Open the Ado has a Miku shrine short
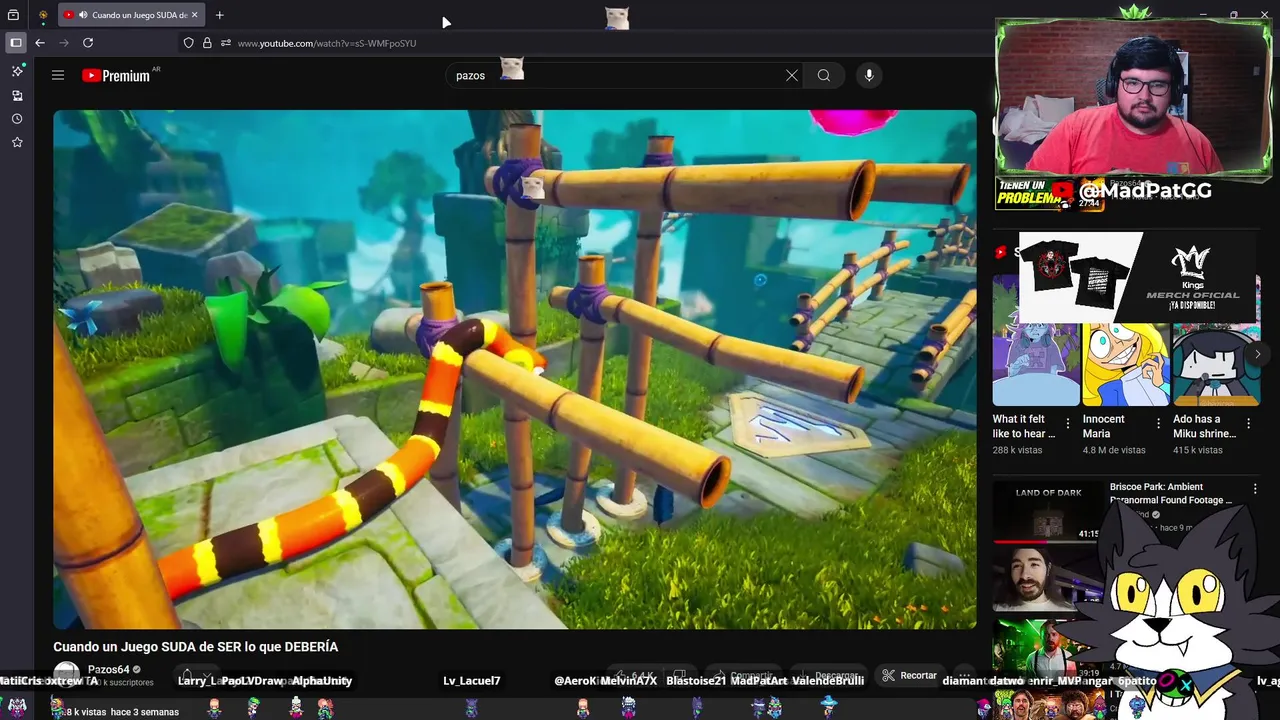Viewport: 1280px width, 720px height. 1216,365
